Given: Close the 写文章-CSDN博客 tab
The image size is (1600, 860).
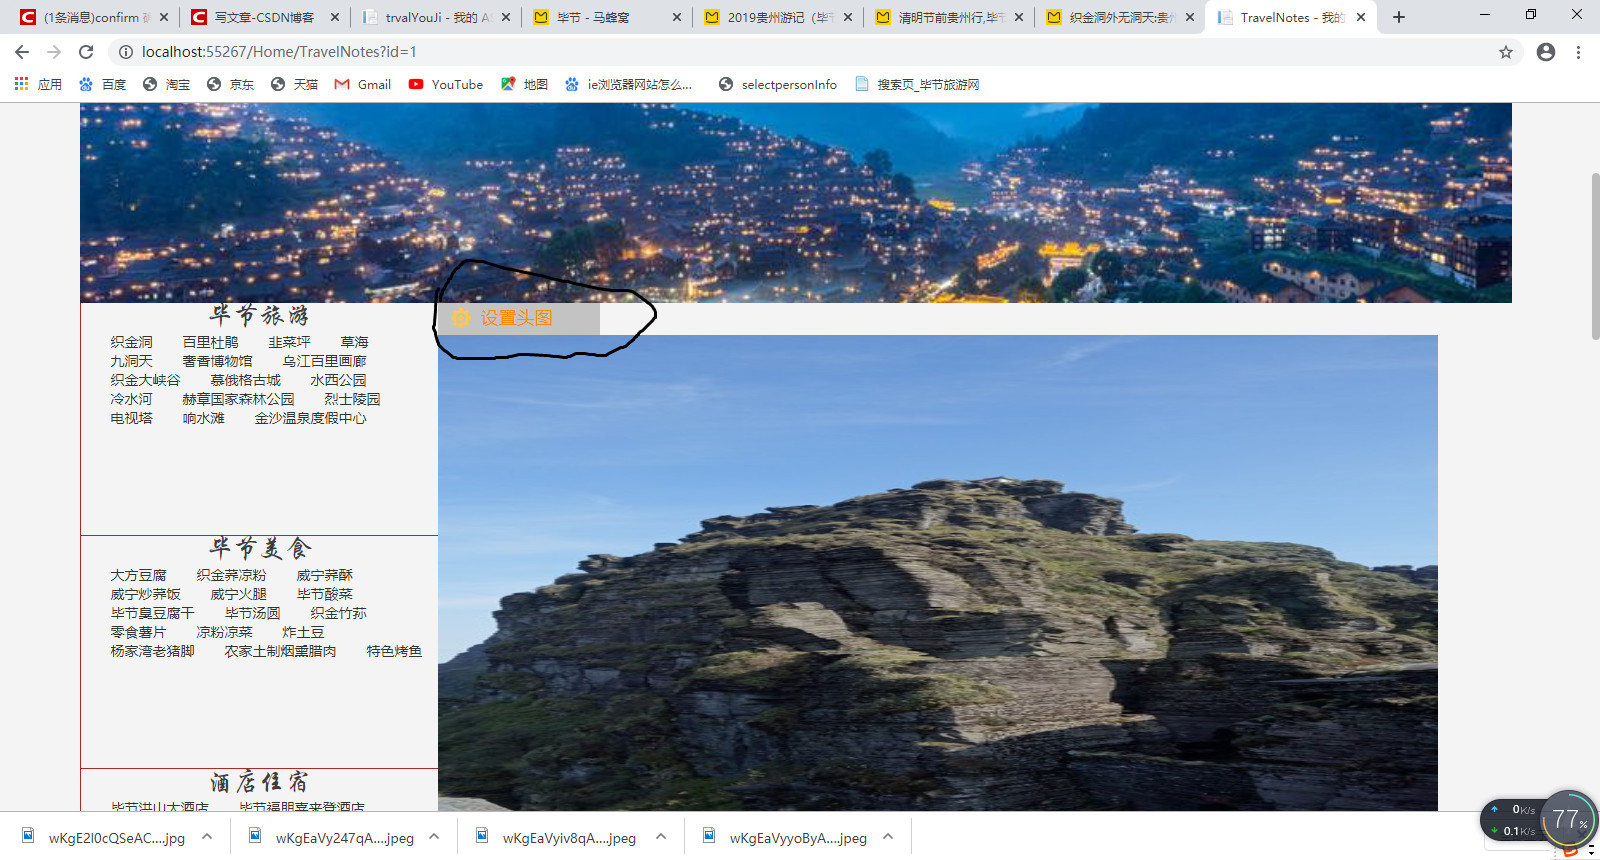Looking at the screenshot, I should [x=335, y=17].
